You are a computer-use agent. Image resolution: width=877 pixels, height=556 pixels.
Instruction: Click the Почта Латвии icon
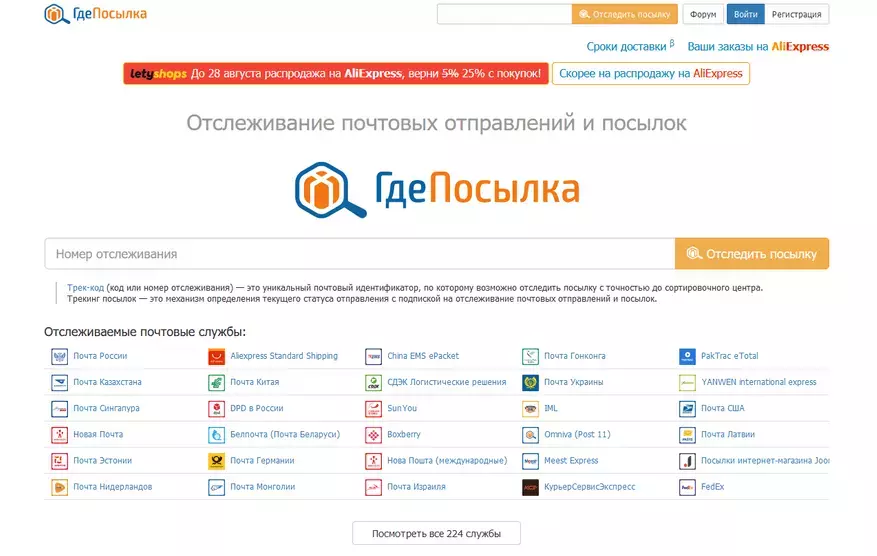click(x=687, y=435)
